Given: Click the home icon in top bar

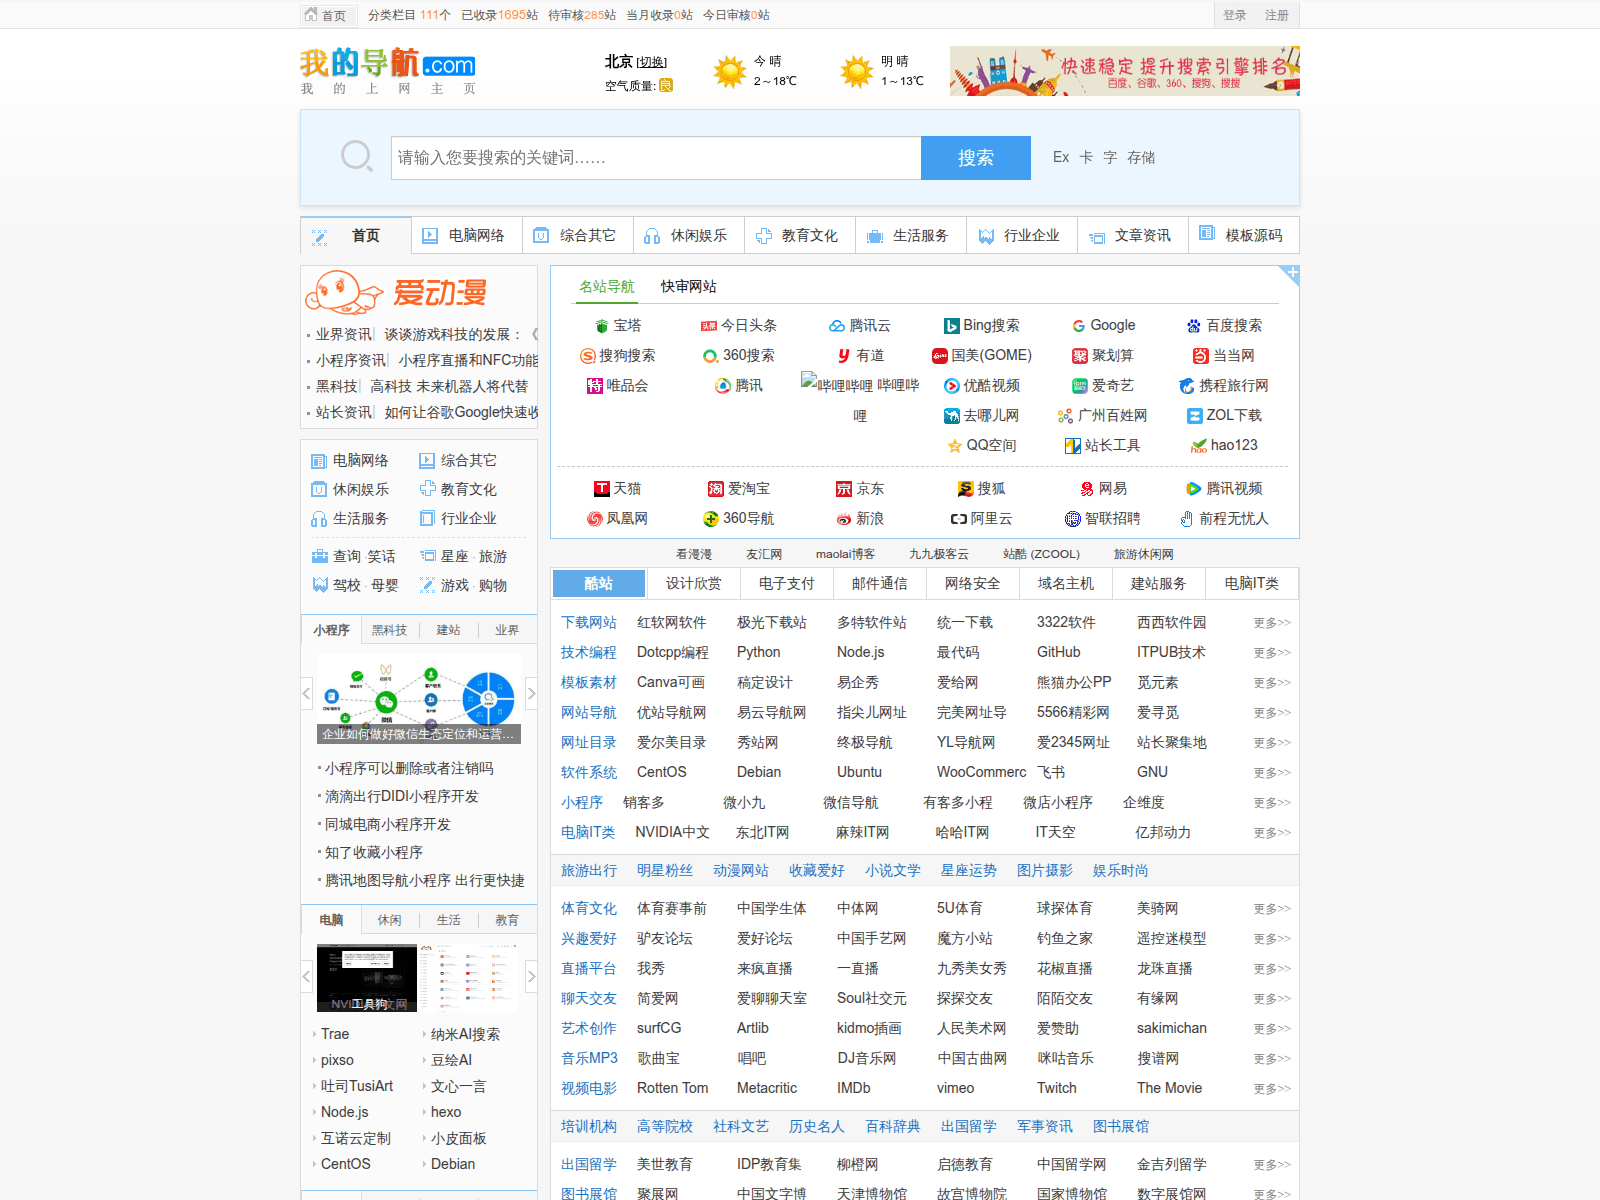Looking at the screenshot, I should click(311, 15).
